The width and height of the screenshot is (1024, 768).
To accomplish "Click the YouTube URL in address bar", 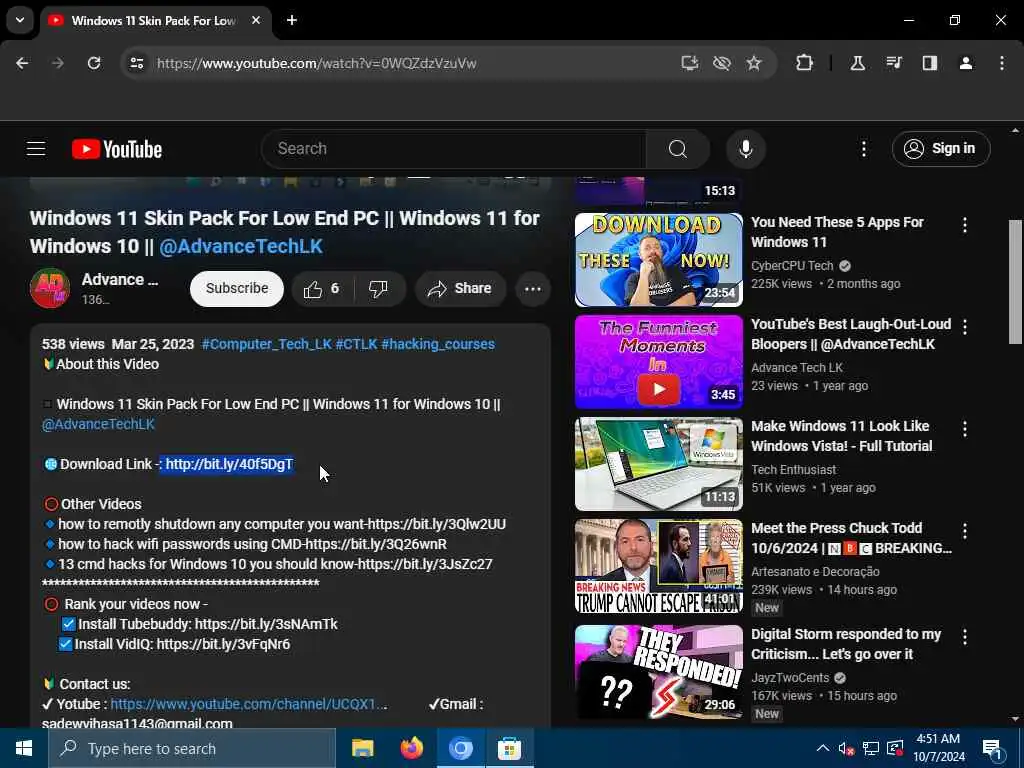I will (x=317, y=63).
